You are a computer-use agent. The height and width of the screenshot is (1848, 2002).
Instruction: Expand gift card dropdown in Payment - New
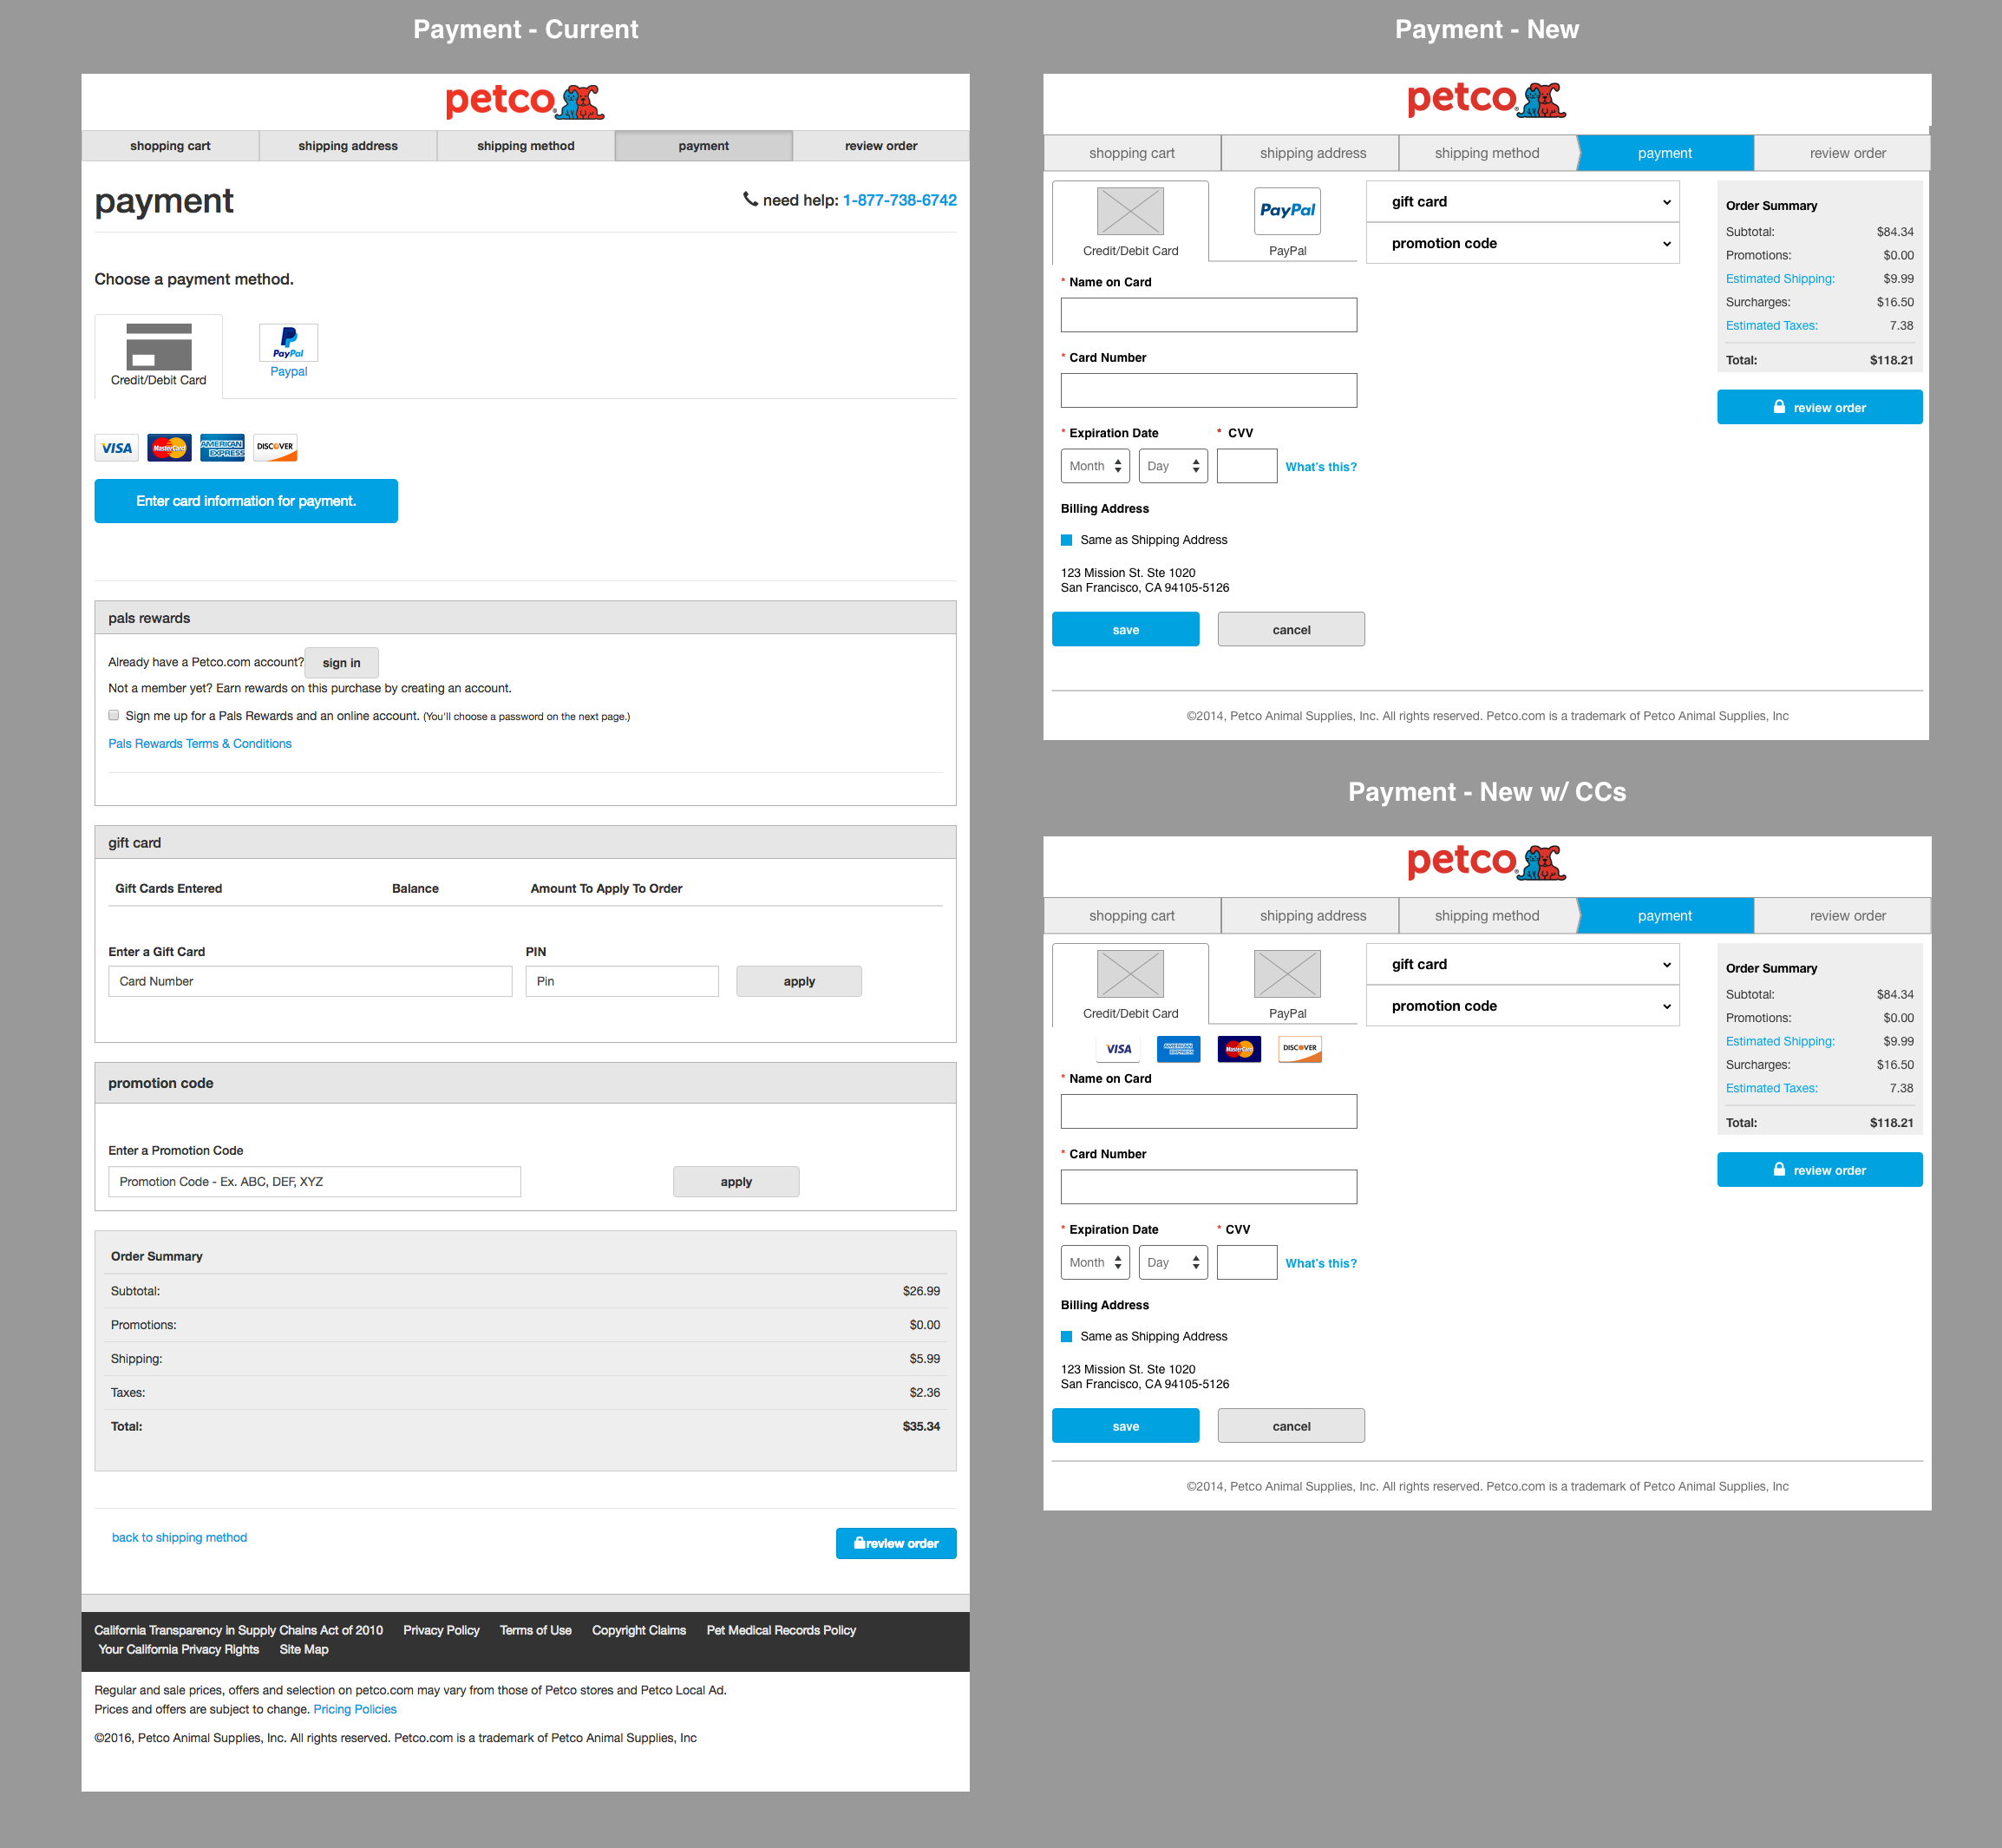tap(1522, 202)
